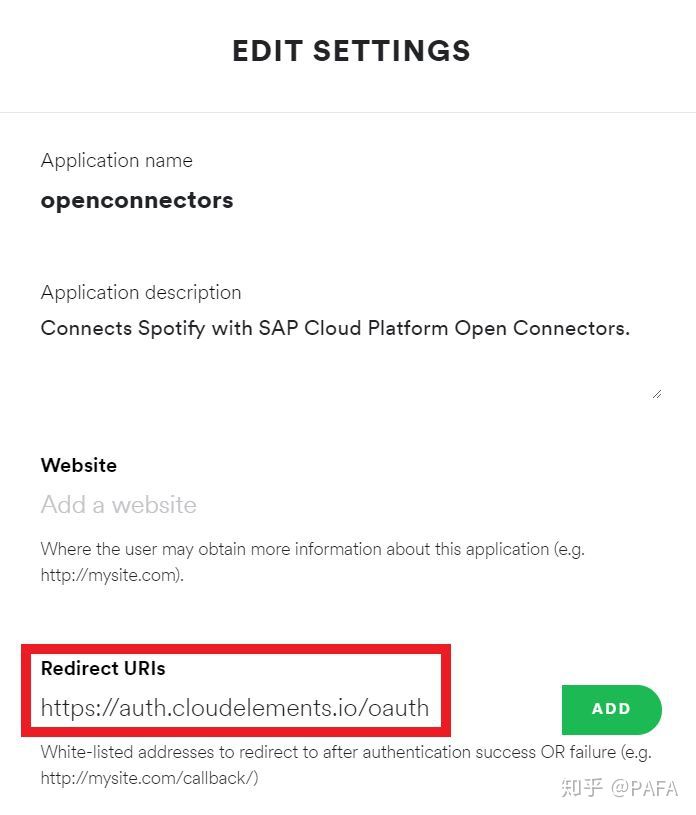Viewport: 696px width, 815px height.
Task: Click the EDIT SETTINGS heading
Action: pyautogui.click(x=351, y=51)
